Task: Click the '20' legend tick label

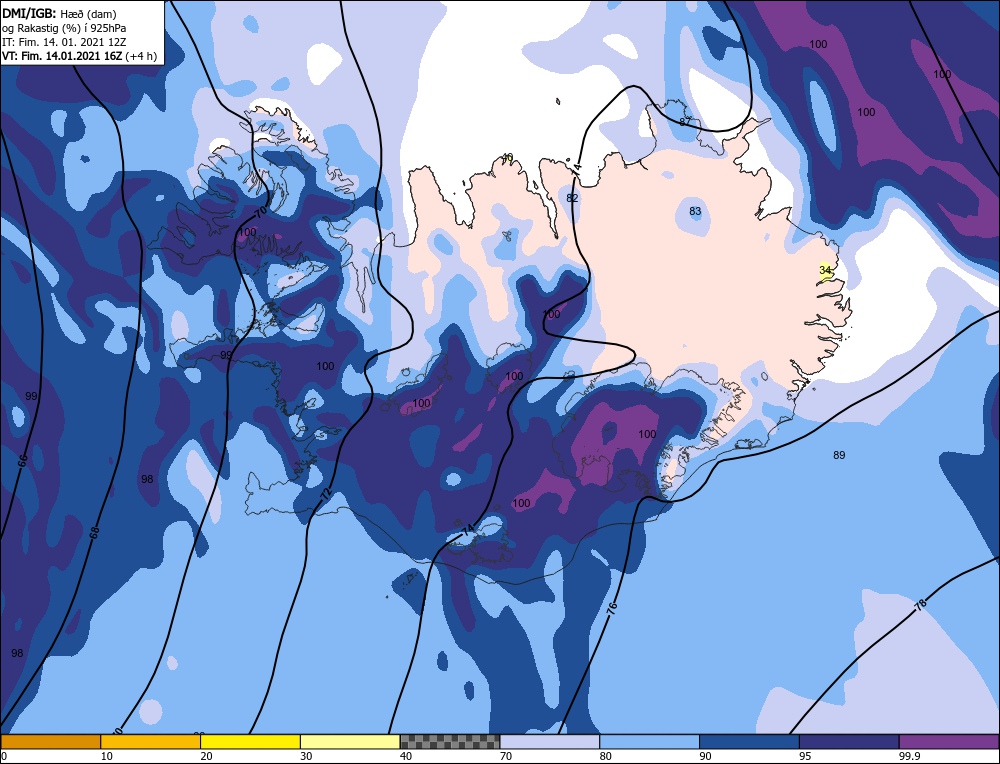Action: click(x=206, y=756)
